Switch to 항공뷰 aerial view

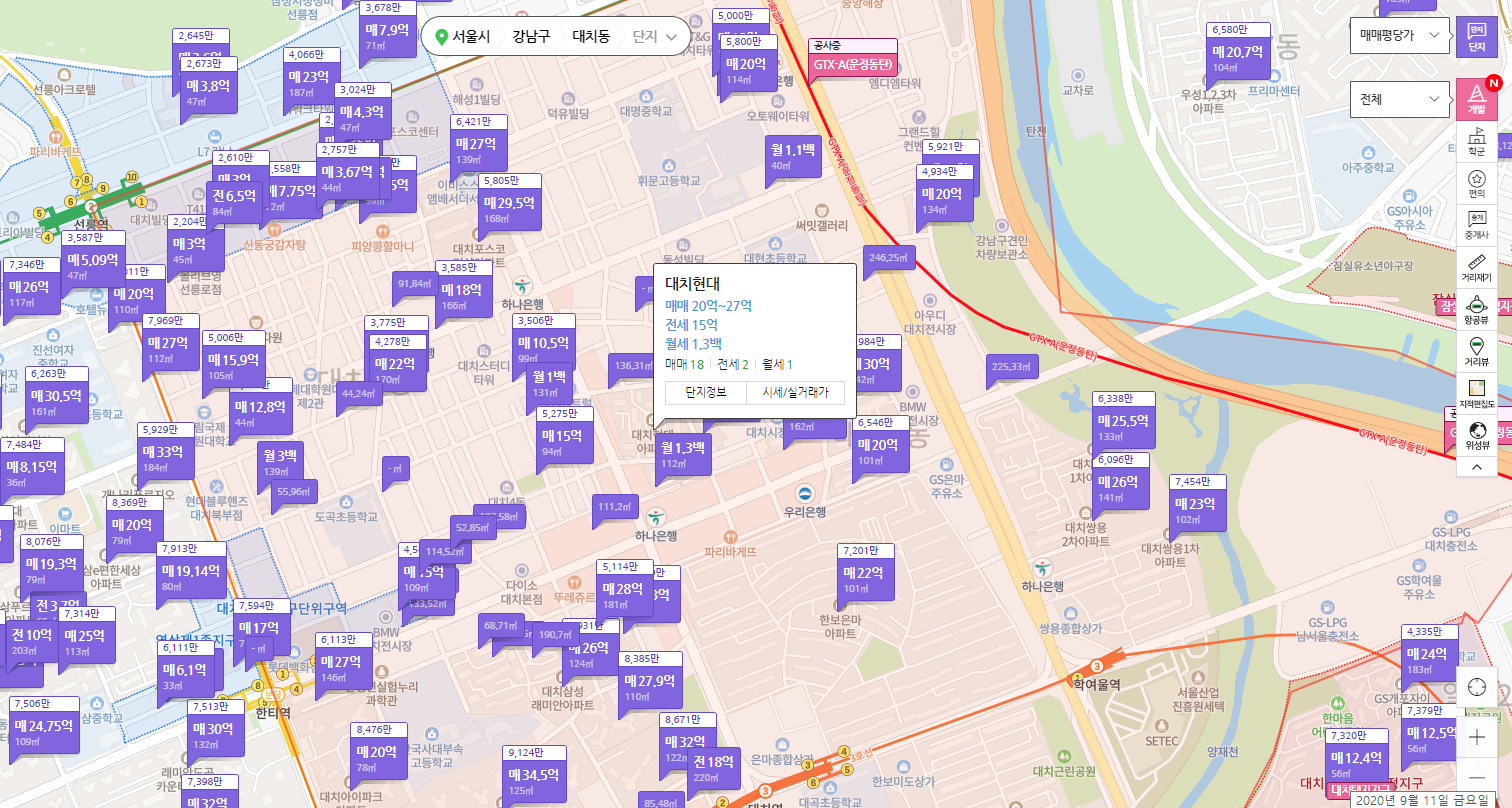(1477, 311)
